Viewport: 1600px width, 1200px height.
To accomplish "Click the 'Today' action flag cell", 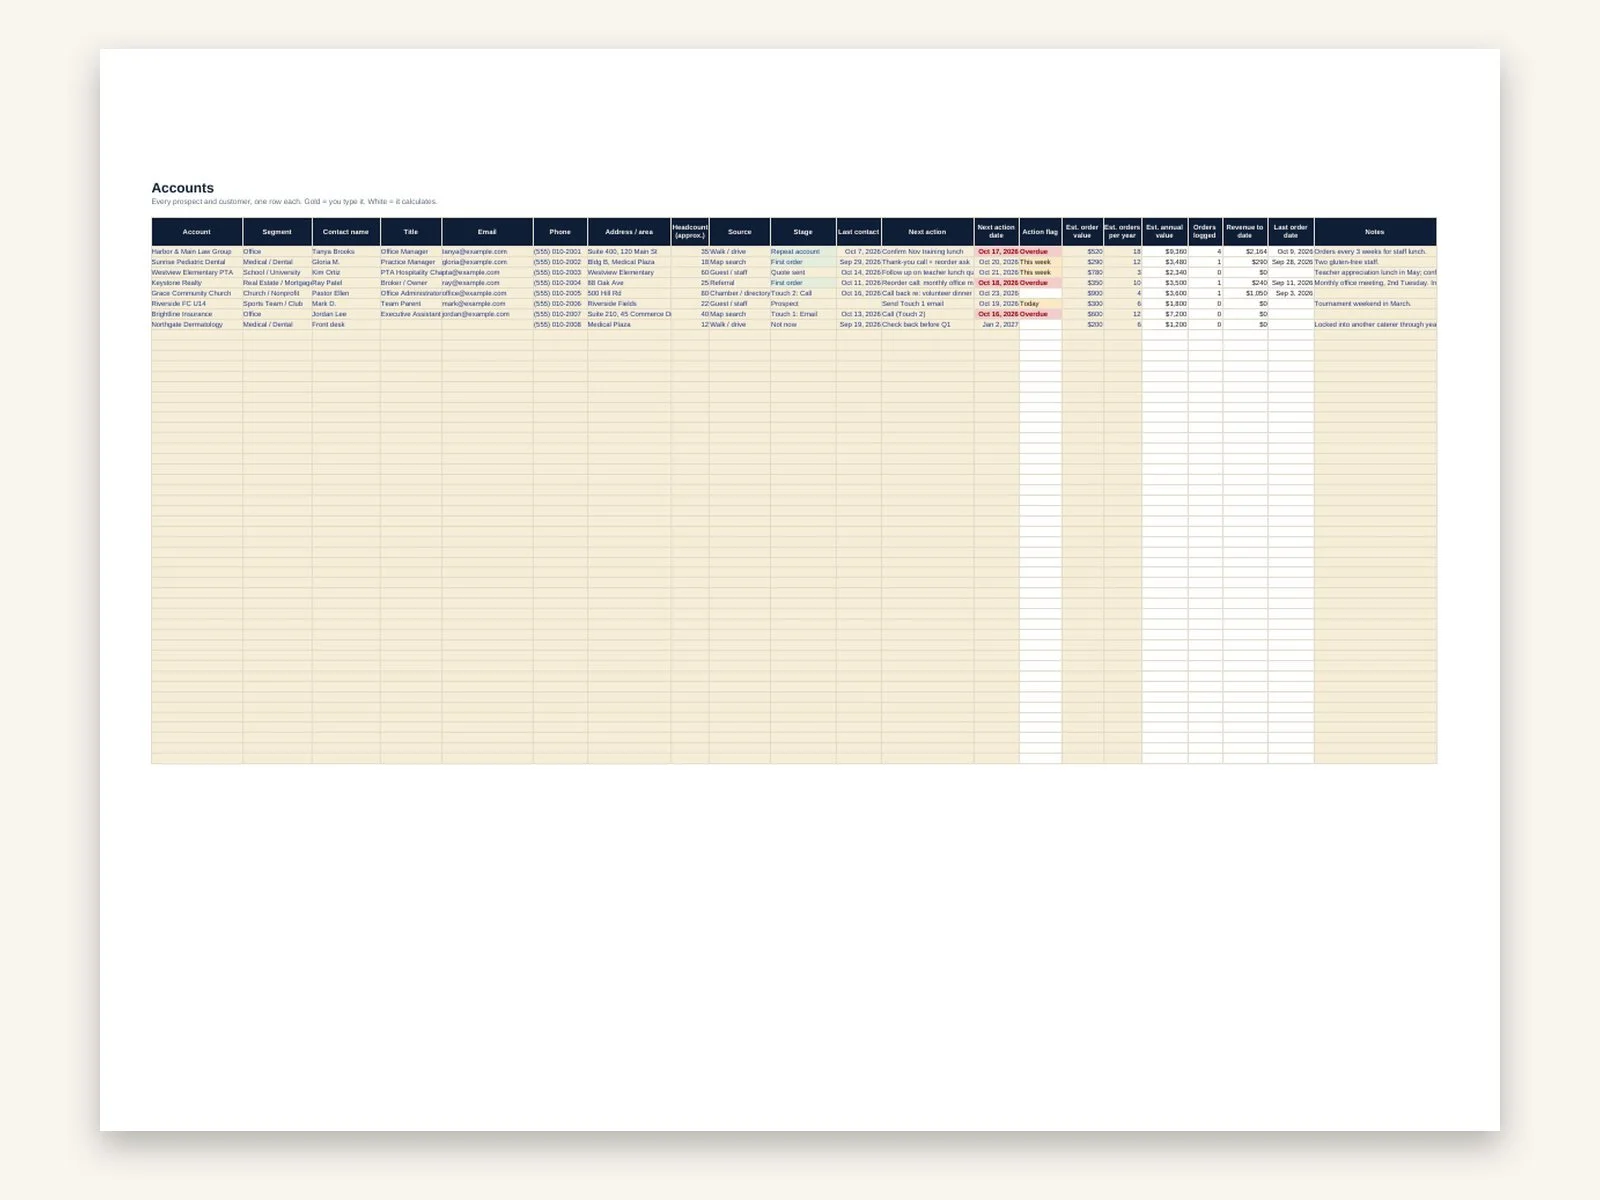I will 1040,303.
